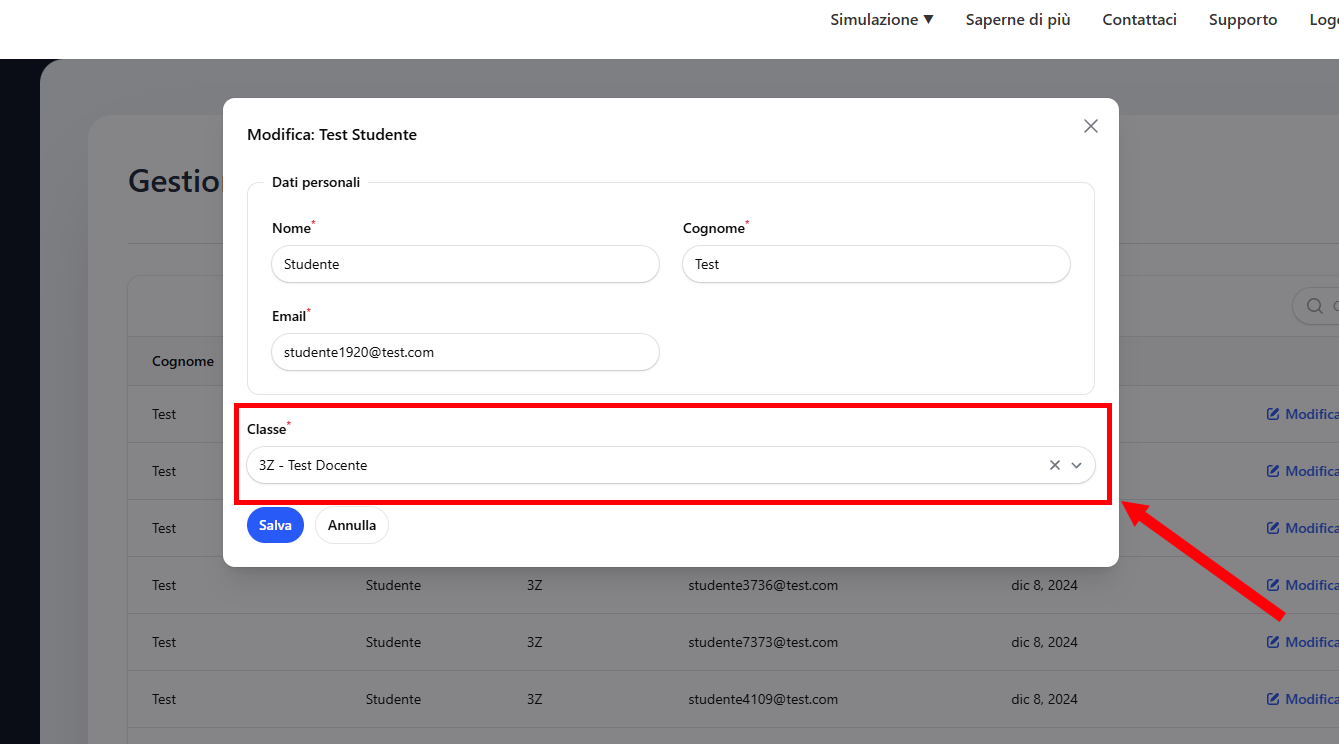Open the Simulazione dropdown menu
1339x744 pixels.
click(881, 20)
